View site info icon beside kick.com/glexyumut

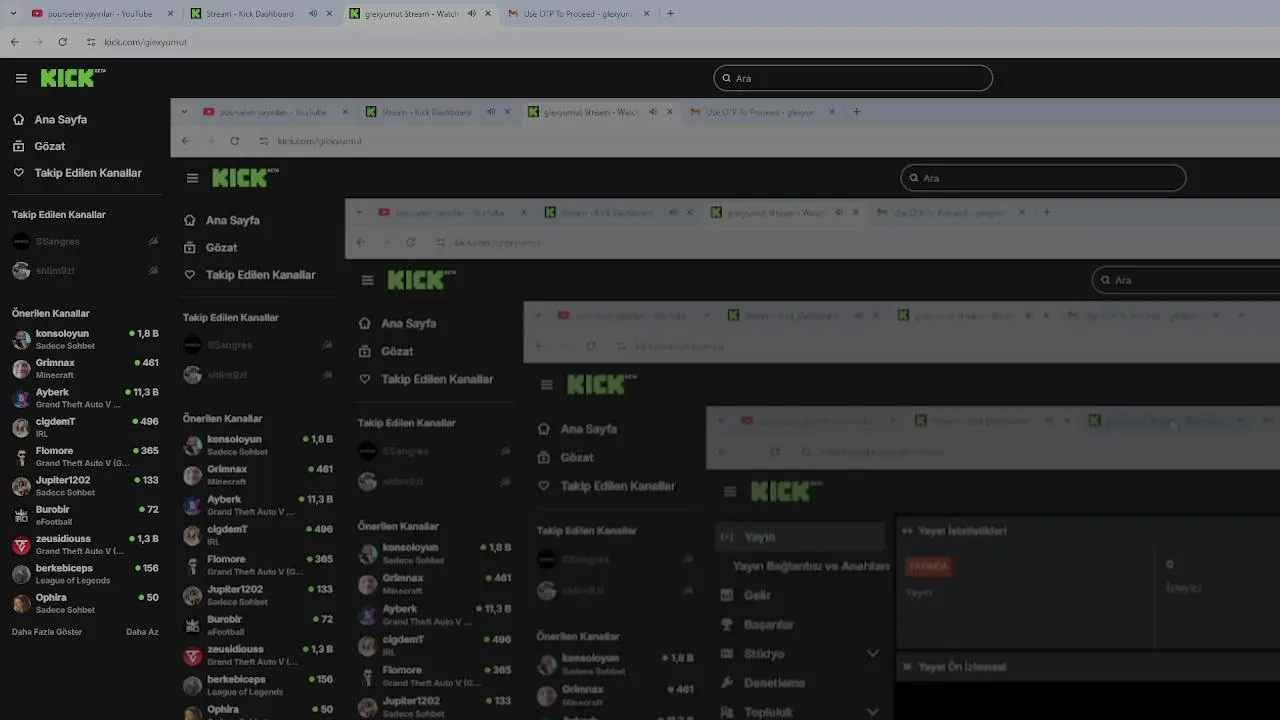coord(91,42)
